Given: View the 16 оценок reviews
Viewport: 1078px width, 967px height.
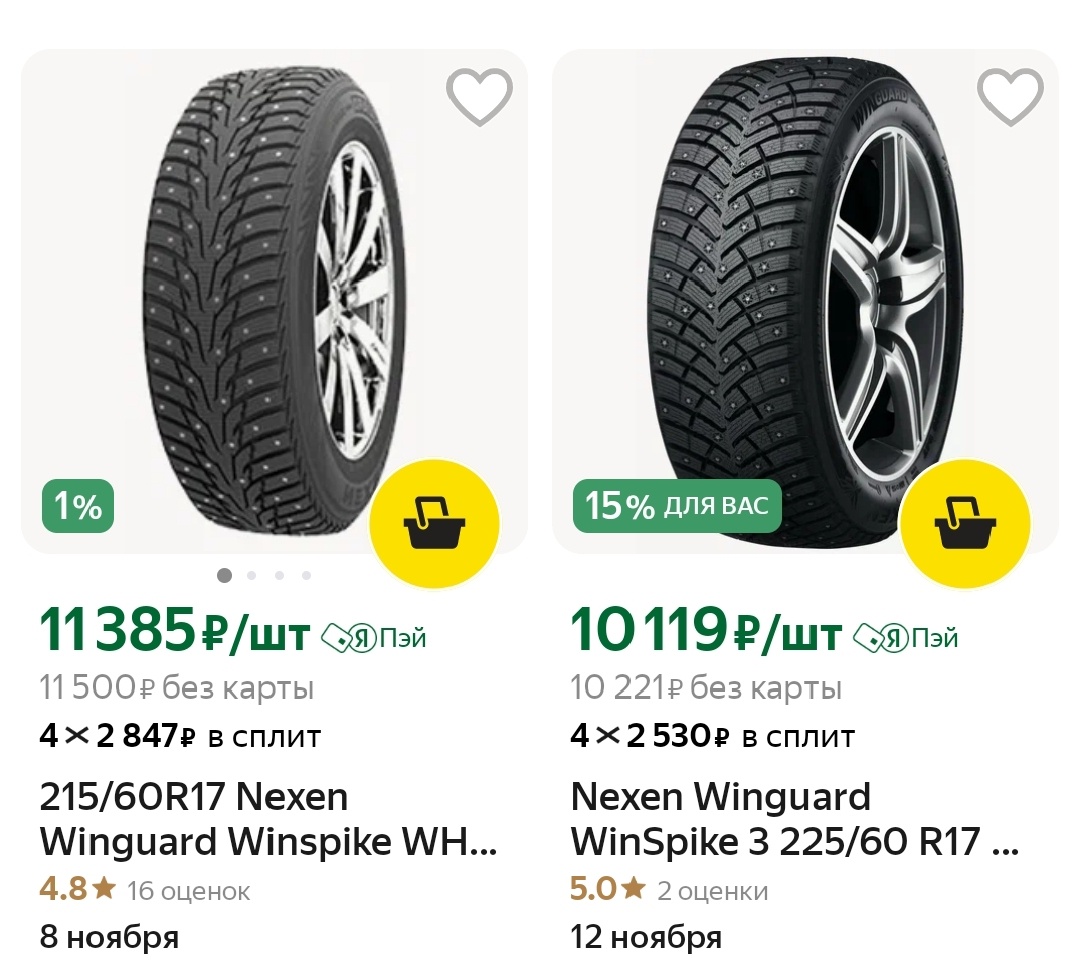Looking at the screenshot, I should [x=188, y=891].
